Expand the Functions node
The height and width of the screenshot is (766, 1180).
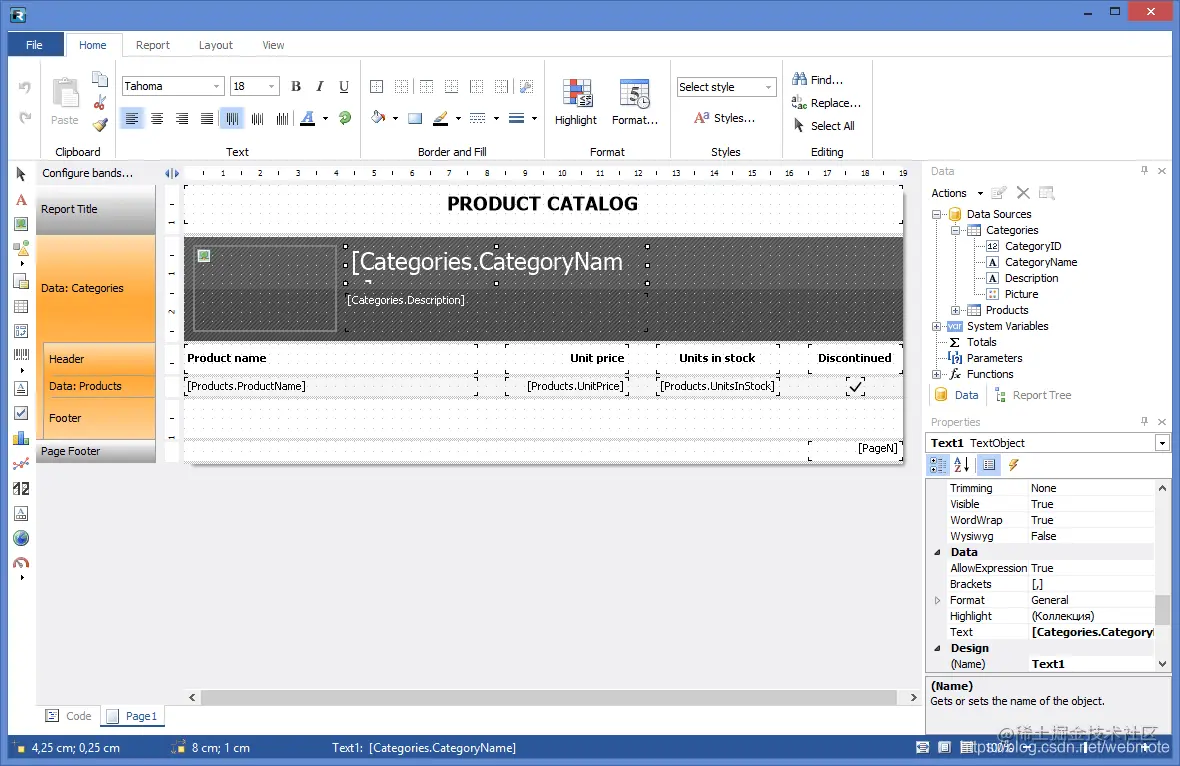pos(936,374)
